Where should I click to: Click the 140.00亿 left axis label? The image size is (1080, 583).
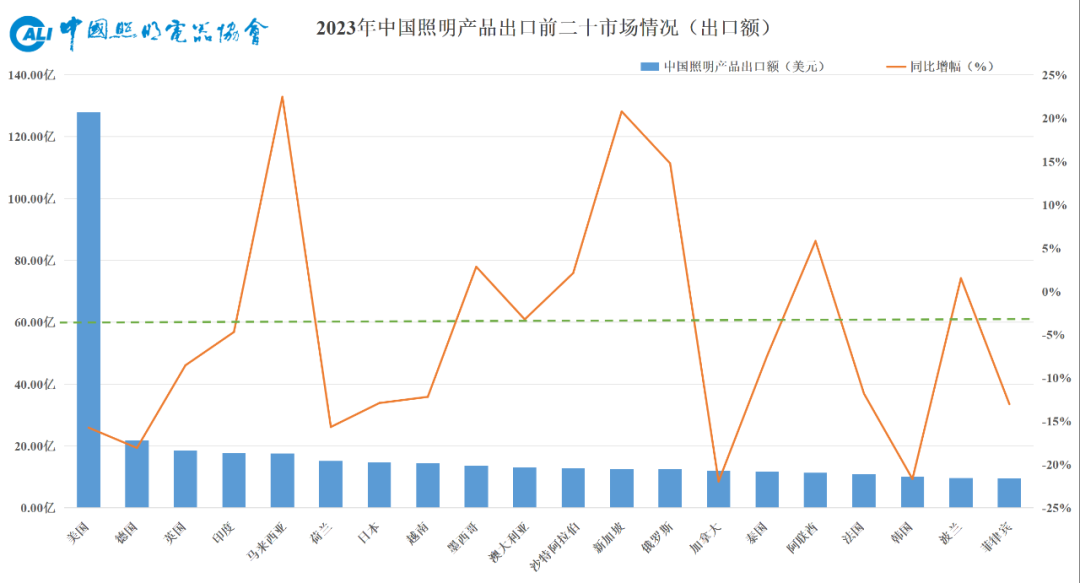32,75
